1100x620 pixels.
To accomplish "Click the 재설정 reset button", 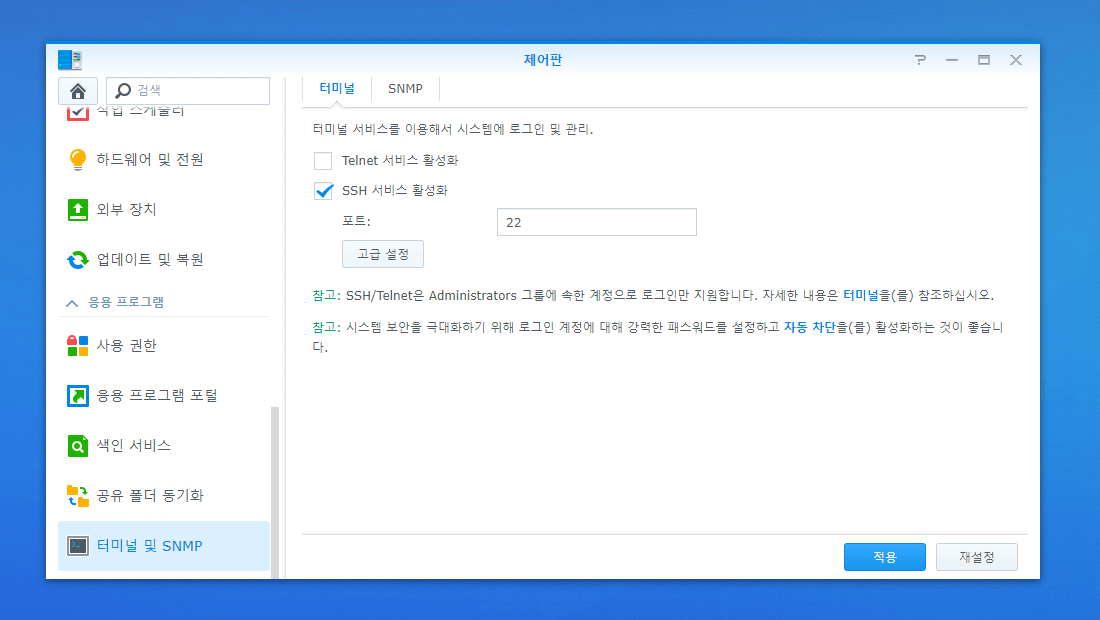I will [x=977, y=557].
